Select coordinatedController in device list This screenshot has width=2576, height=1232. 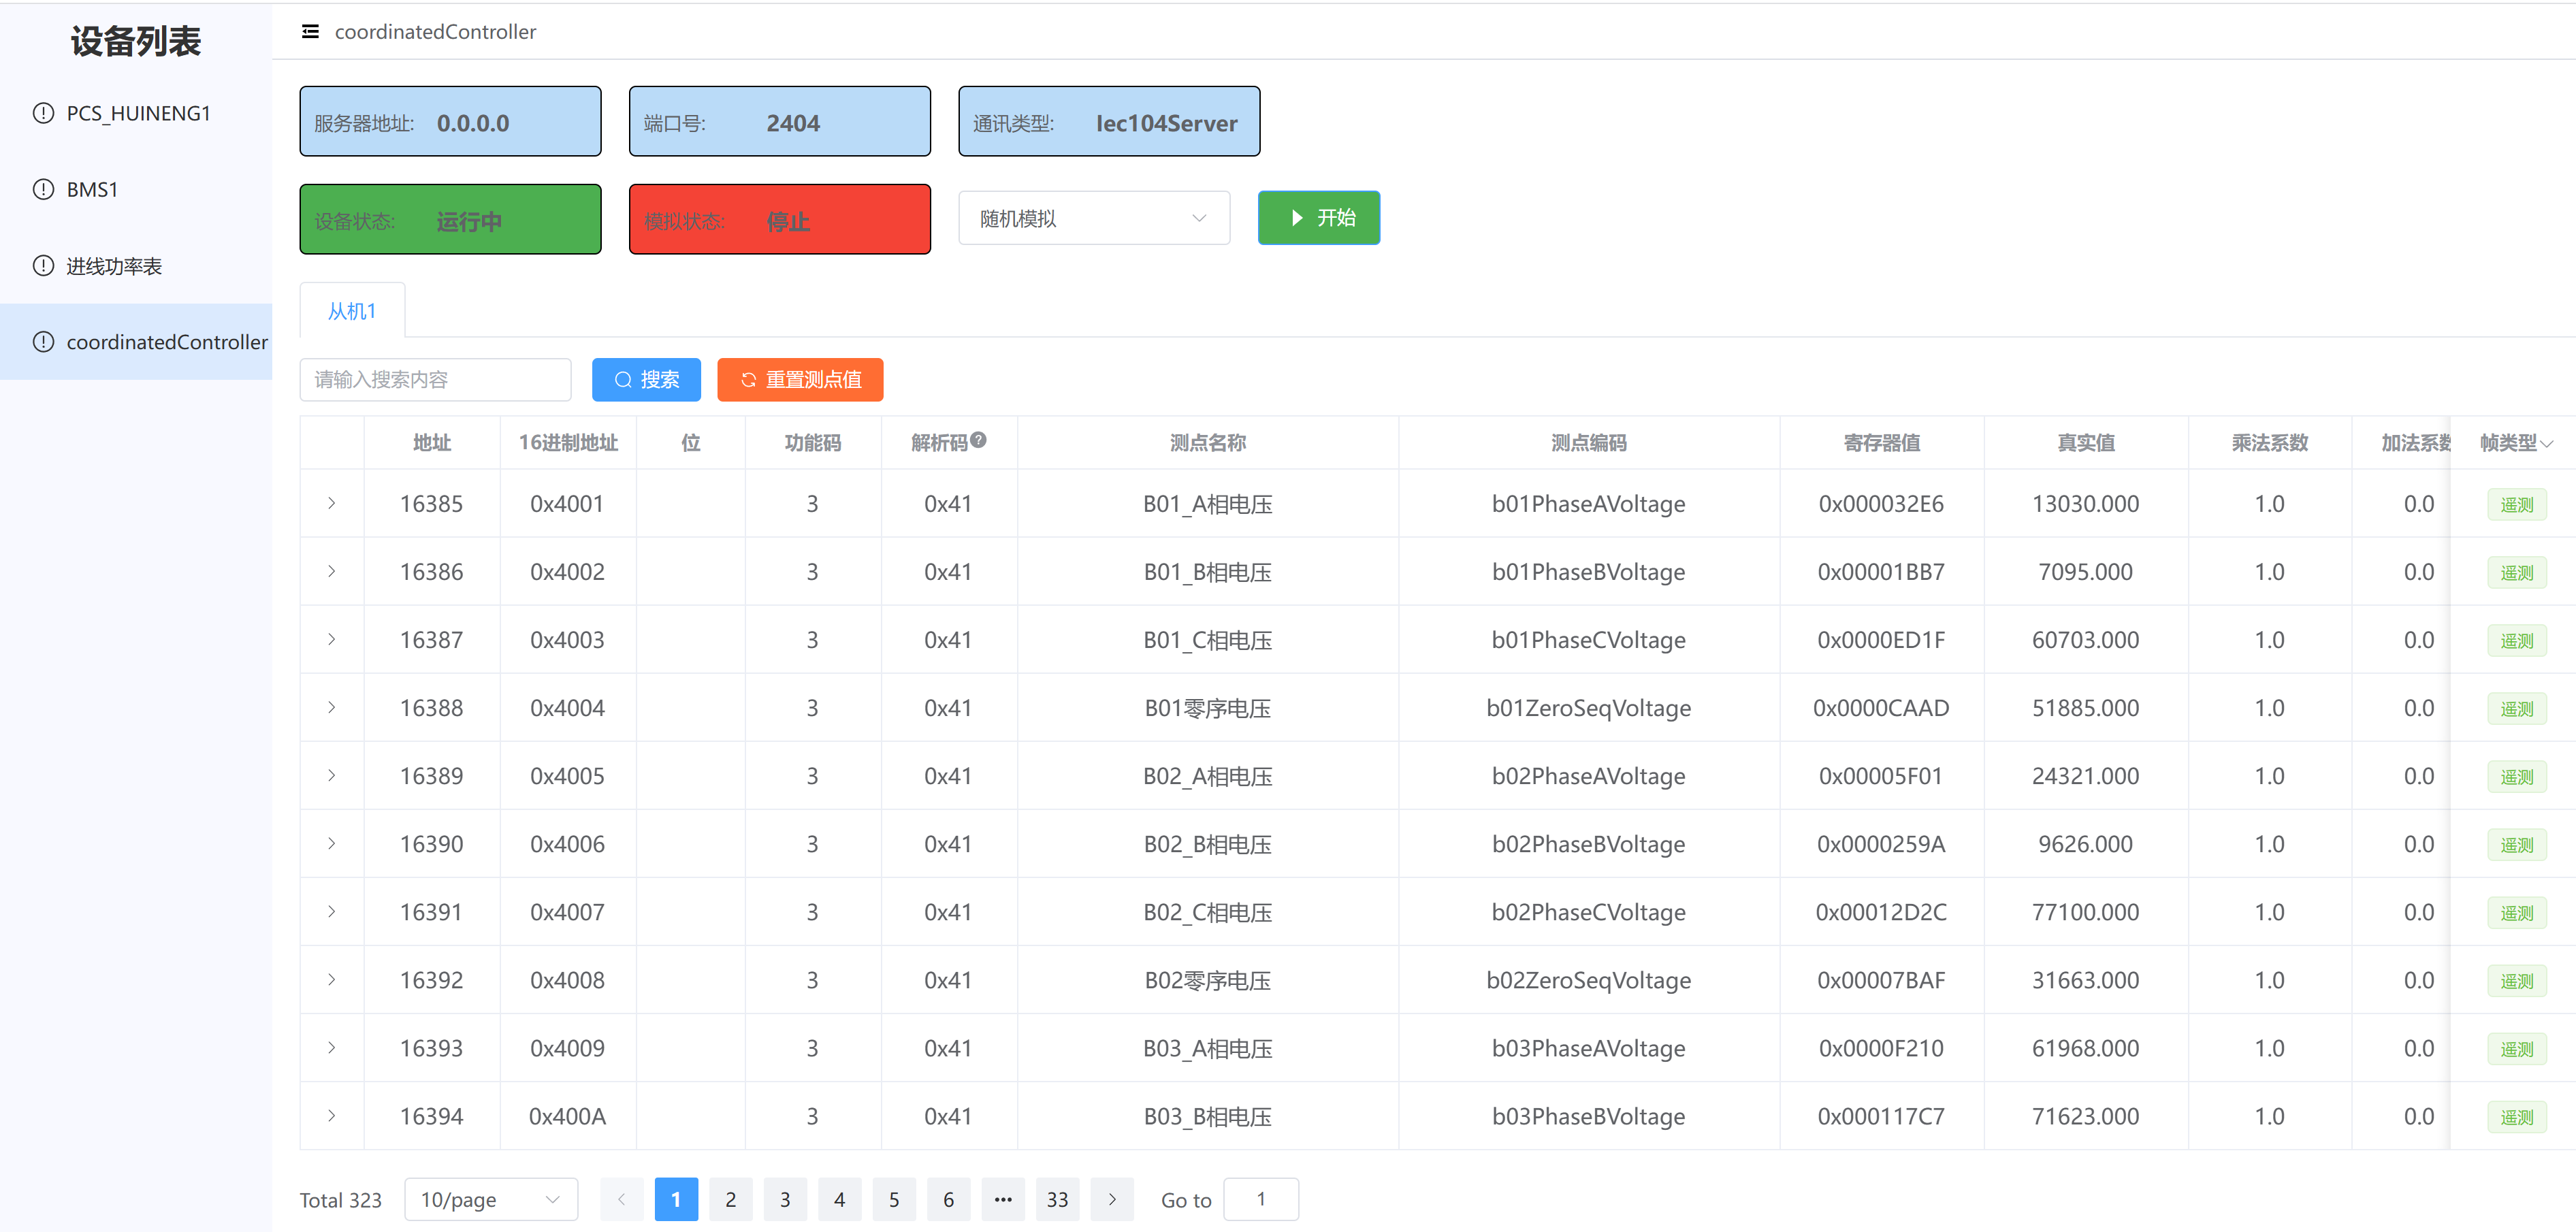click(136, 342)
